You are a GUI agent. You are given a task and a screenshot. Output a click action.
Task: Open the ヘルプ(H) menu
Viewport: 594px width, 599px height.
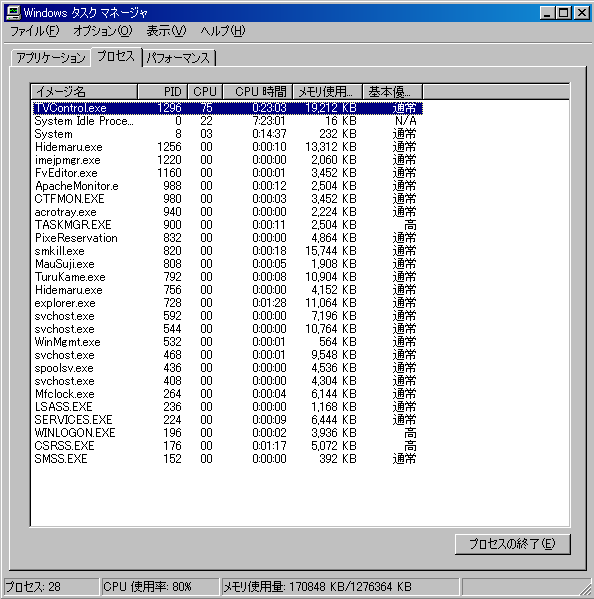223,31
